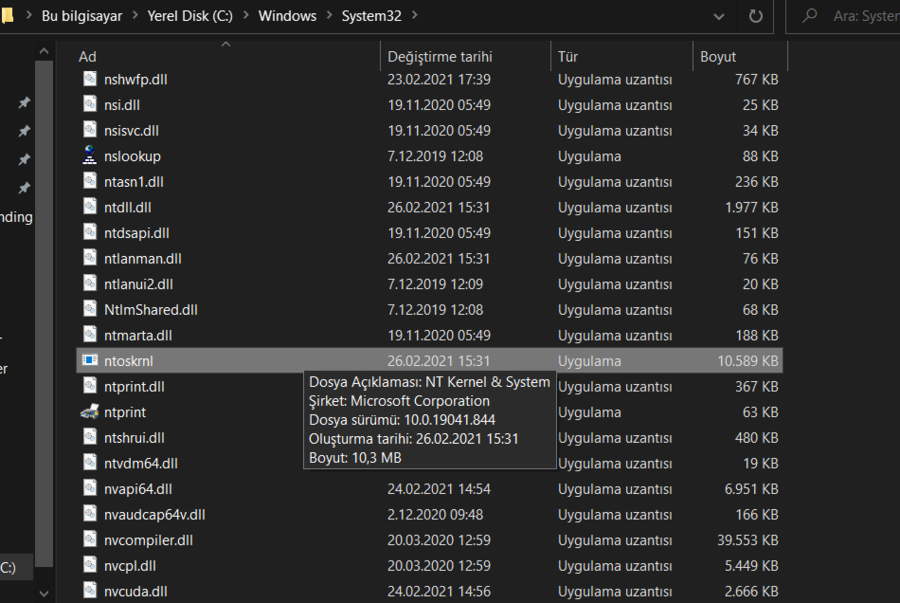Click the ntdll.dll file icon
The height and width of the screenshot is (603, 900).
click(x=91, y=207)
